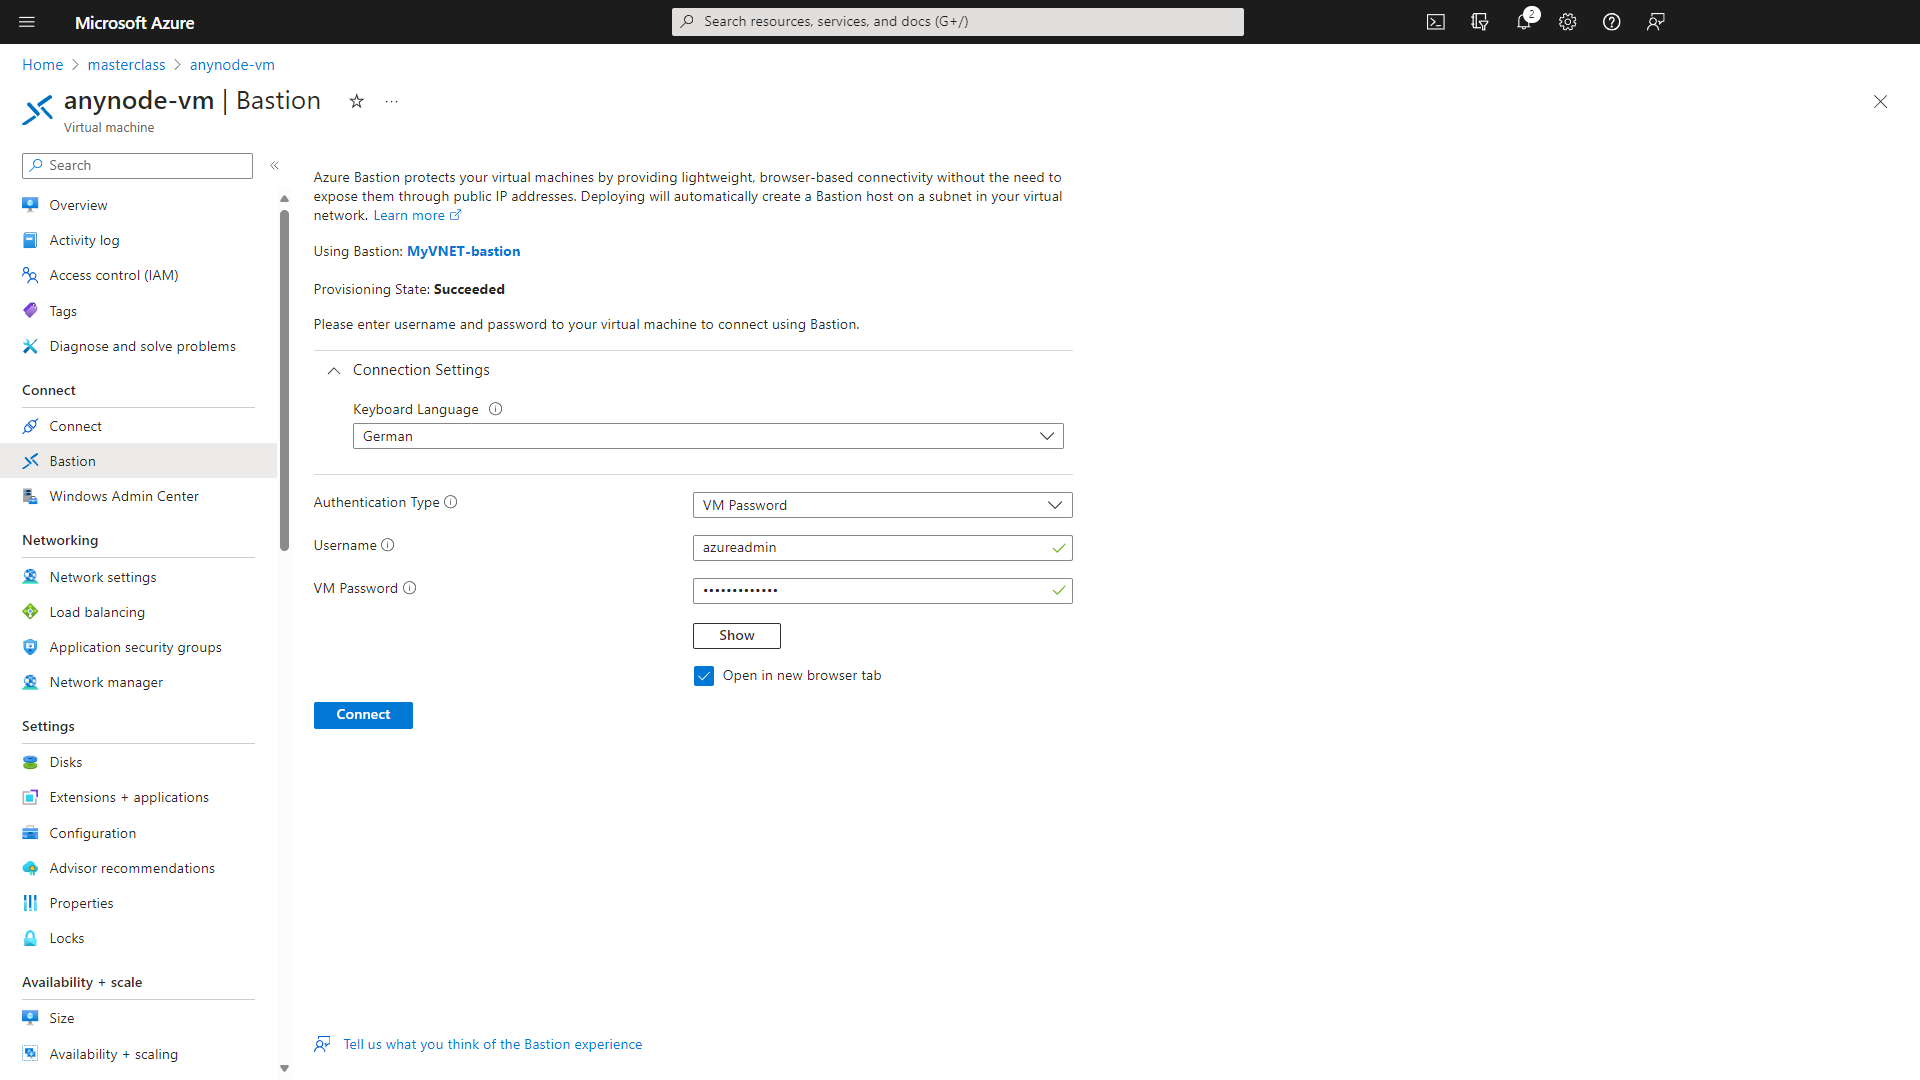
Task: Navigate to Windows Admin Center
Action: click(x=123, y=495)
